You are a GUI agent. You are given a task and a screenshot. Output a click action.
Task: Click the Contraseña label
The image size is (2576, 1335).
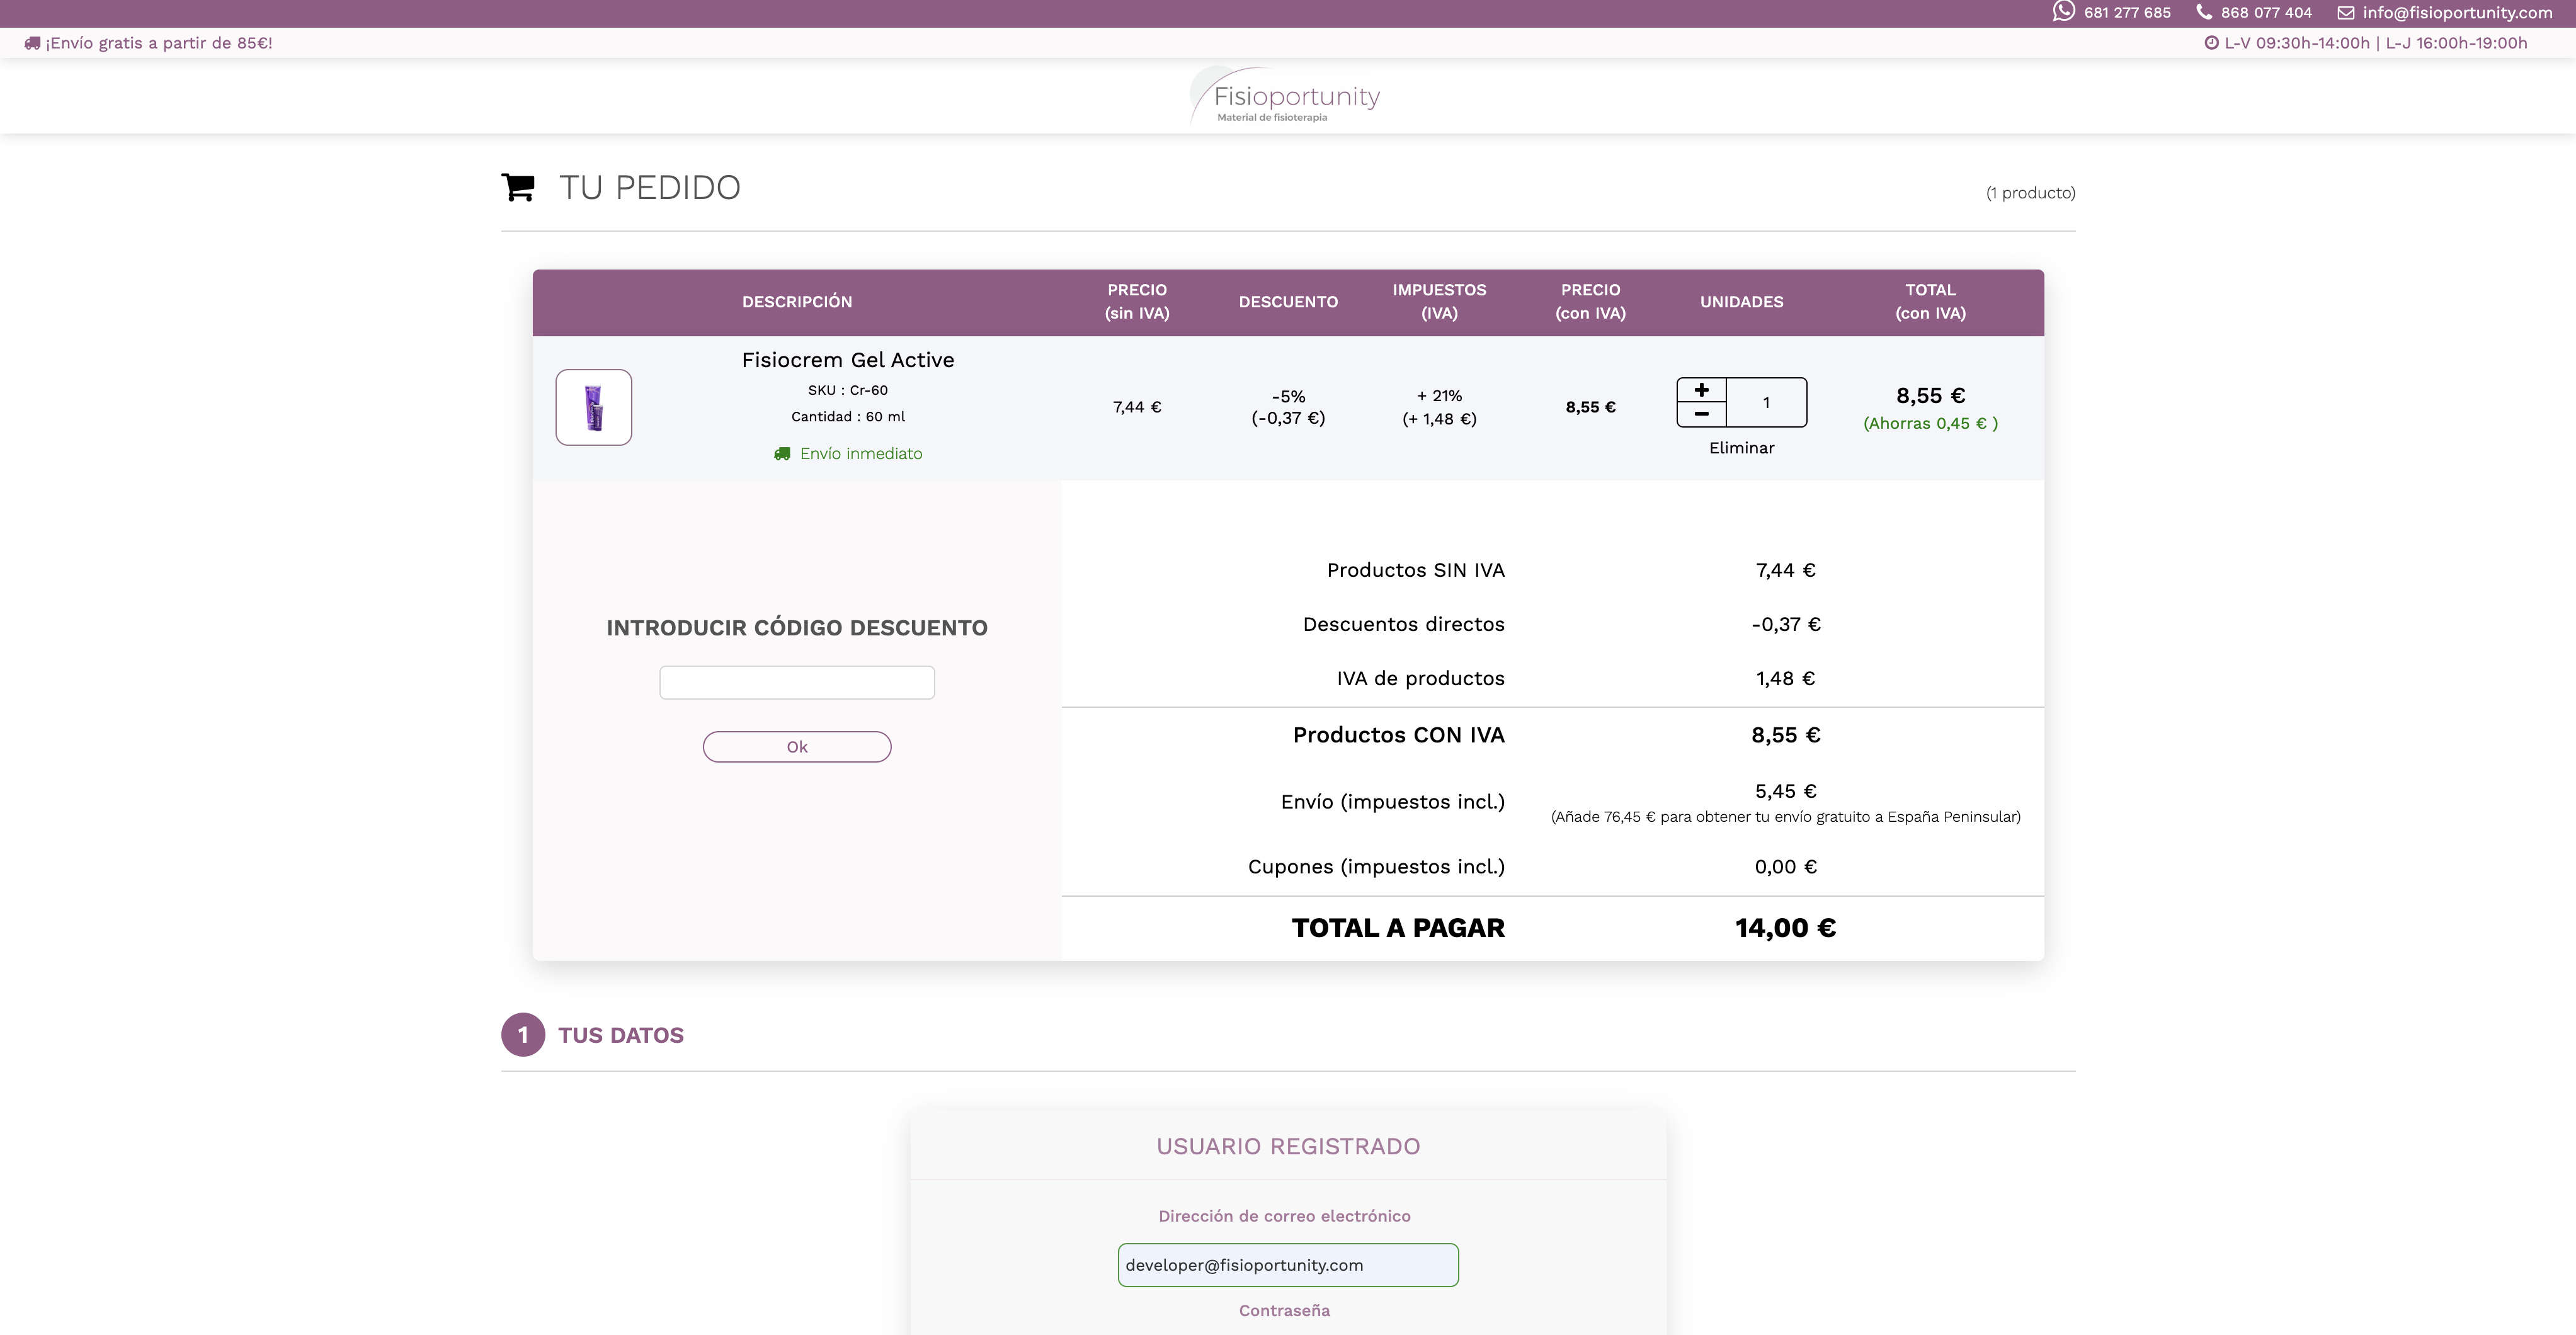click(x=1284, y=1311)
